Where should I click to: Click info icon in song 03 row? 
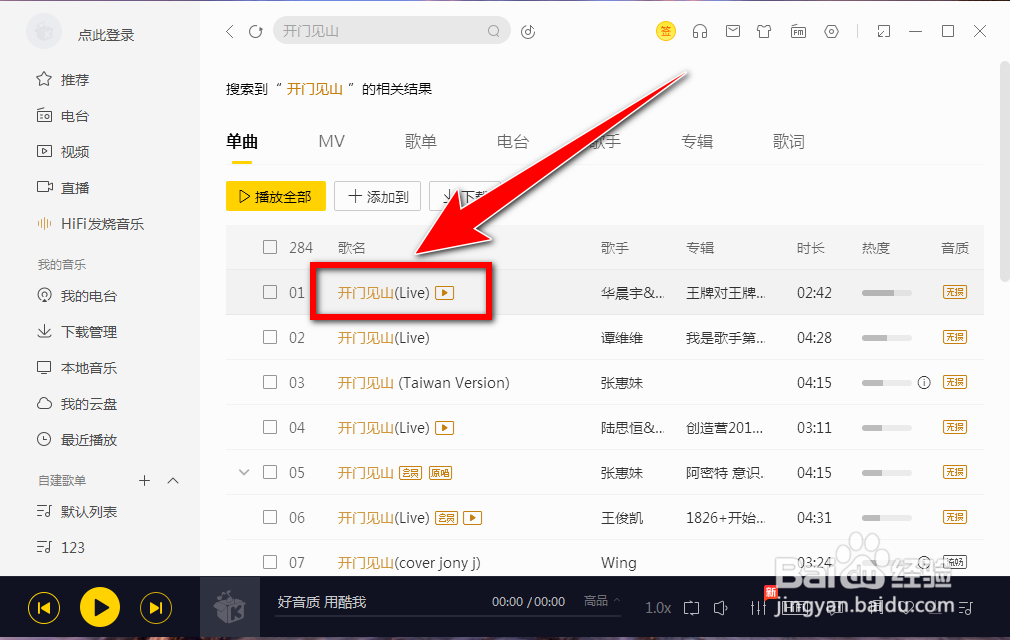(x=924, y=382)
